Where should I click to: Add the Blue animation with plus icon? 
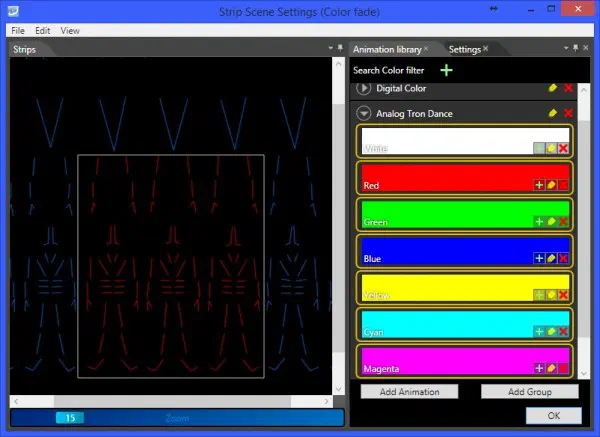click(539, 258)
